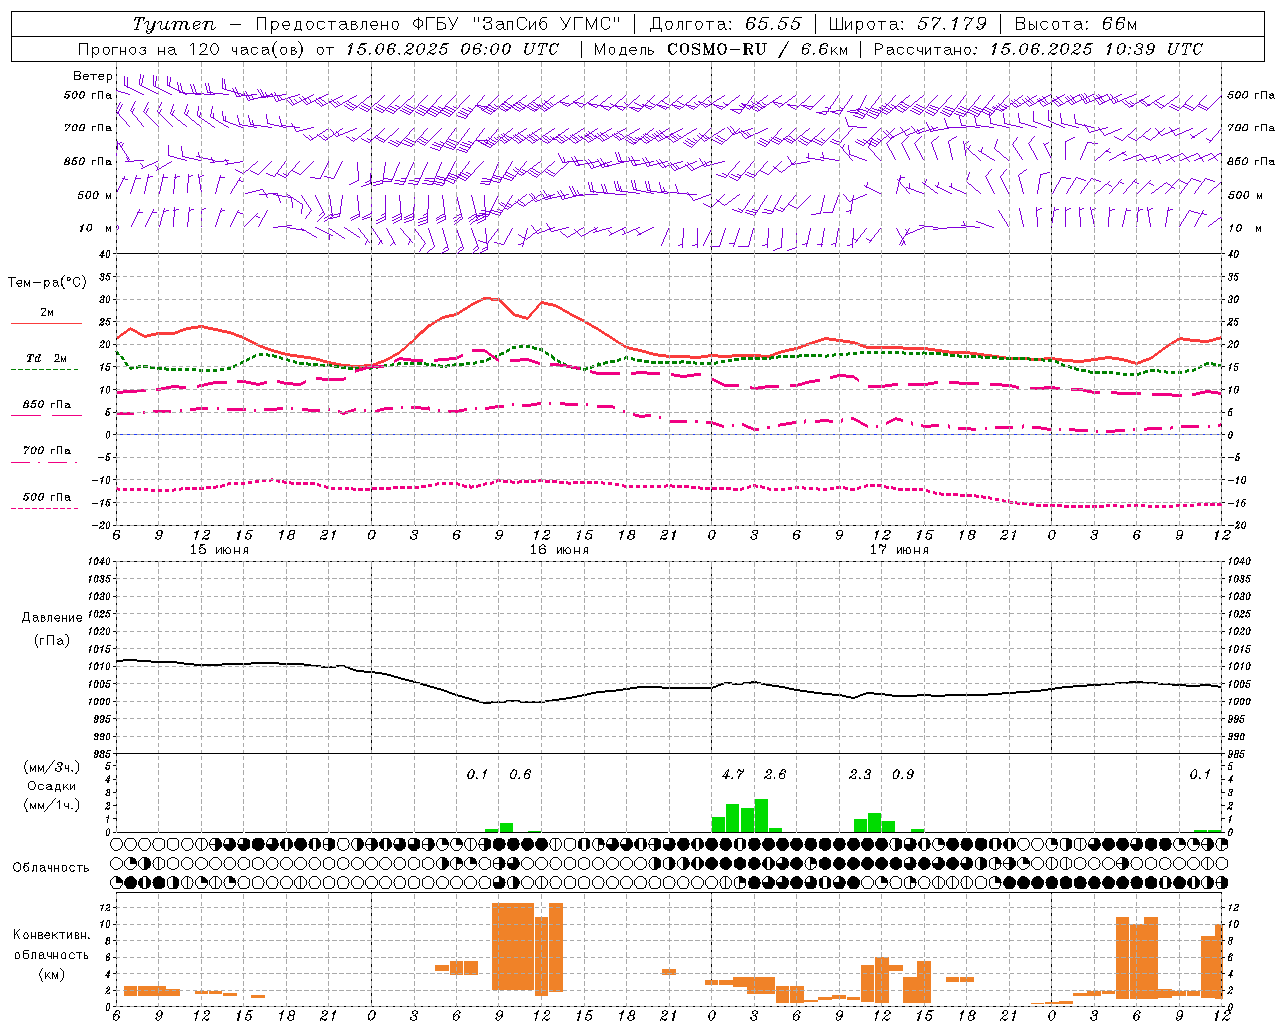1280x1024 pixels.
Task: Click the 0.6 precipitation total
Action: click(520, 774)
